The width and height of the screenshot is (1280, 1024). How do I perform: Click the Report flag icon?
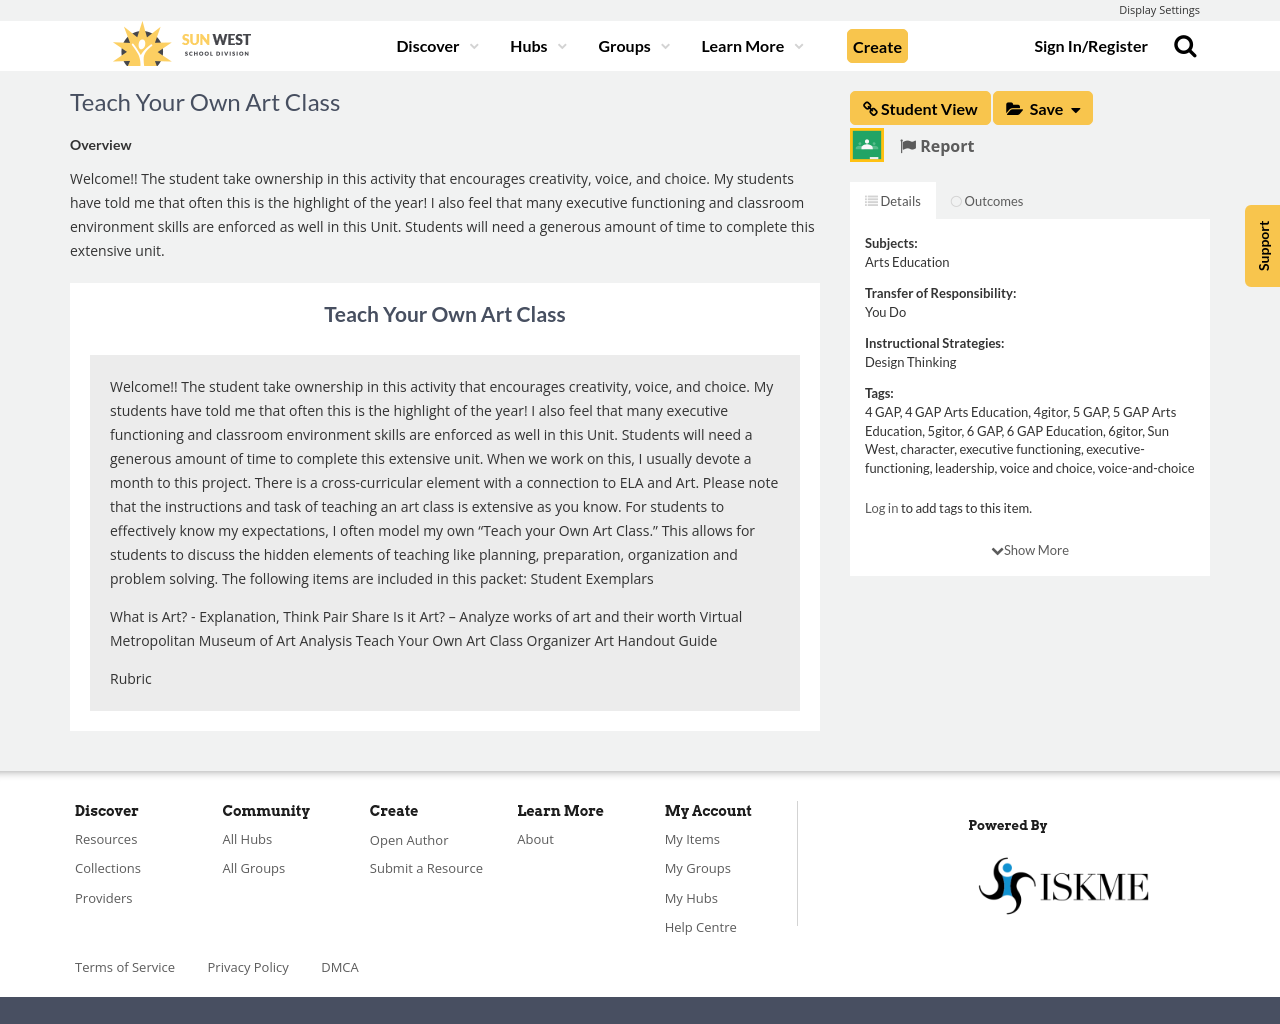(x=908, y=146)
